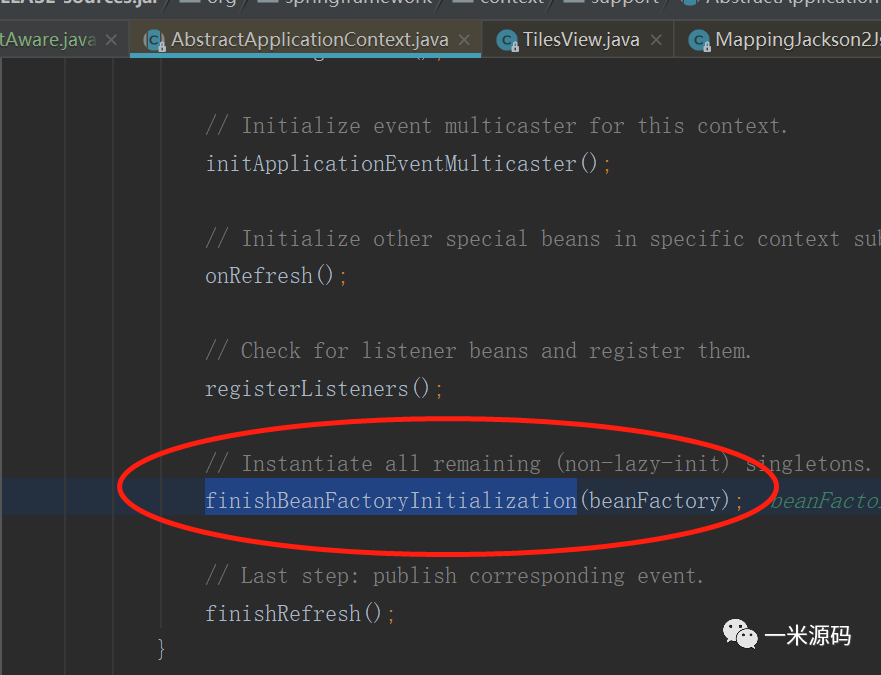Click the 'Initialize event multicaster' comment line
The image size is (881, 675).
496,126
